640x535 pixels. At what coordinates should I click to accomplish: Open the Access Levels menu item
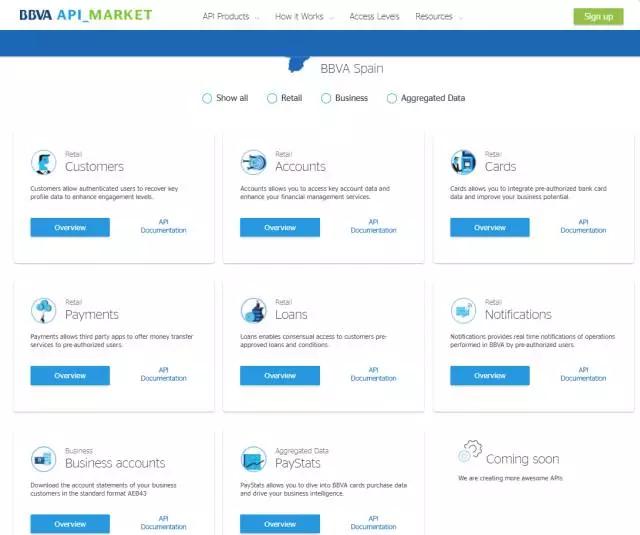pos(374,16)
